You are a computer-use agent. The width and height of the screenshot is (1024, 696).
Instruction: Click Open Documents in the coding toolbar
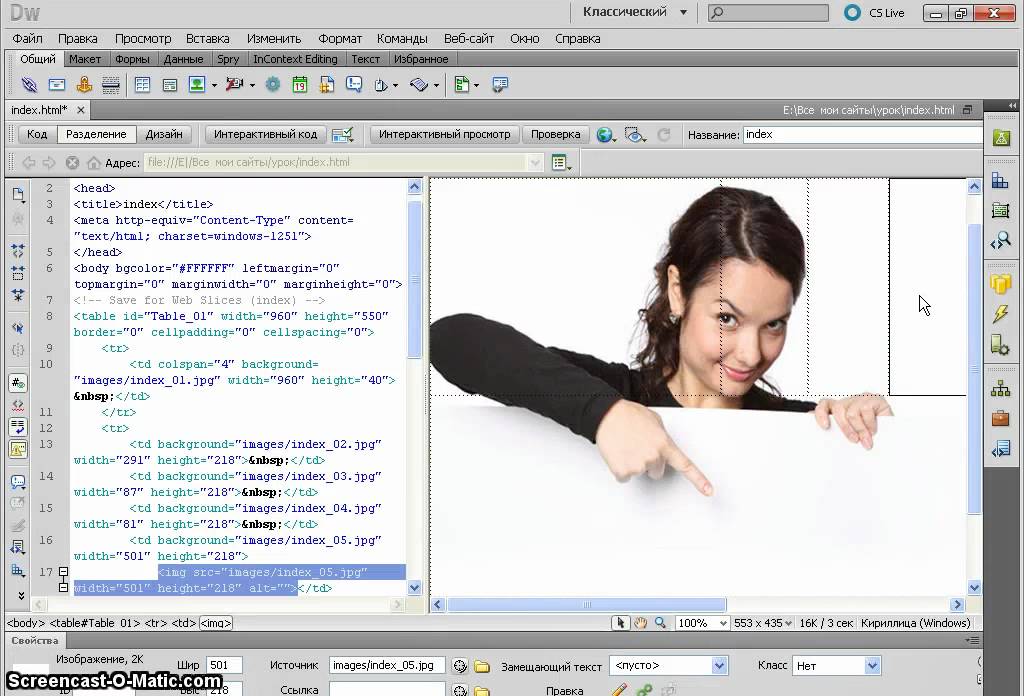point(18,194)
